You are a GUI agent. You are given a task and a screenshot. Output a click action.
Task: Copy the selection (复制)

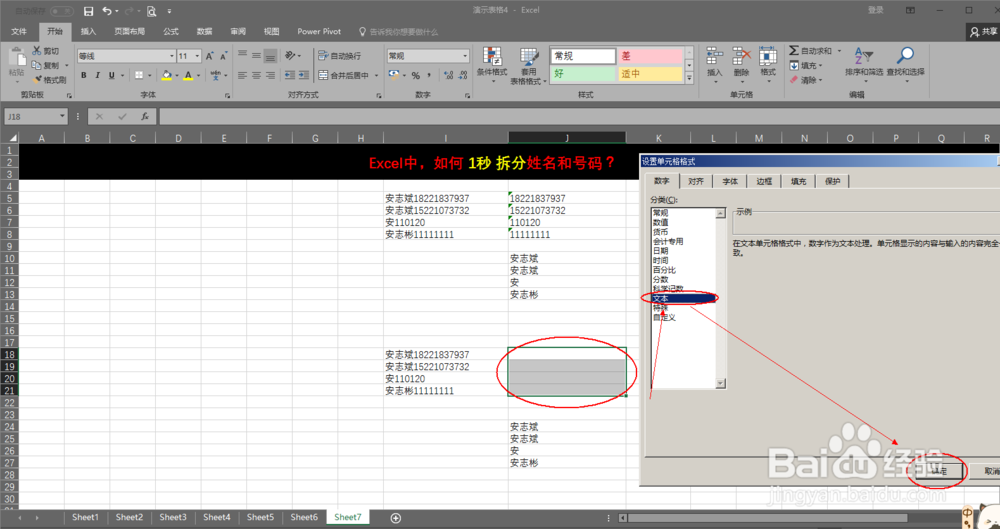(46, 65)
